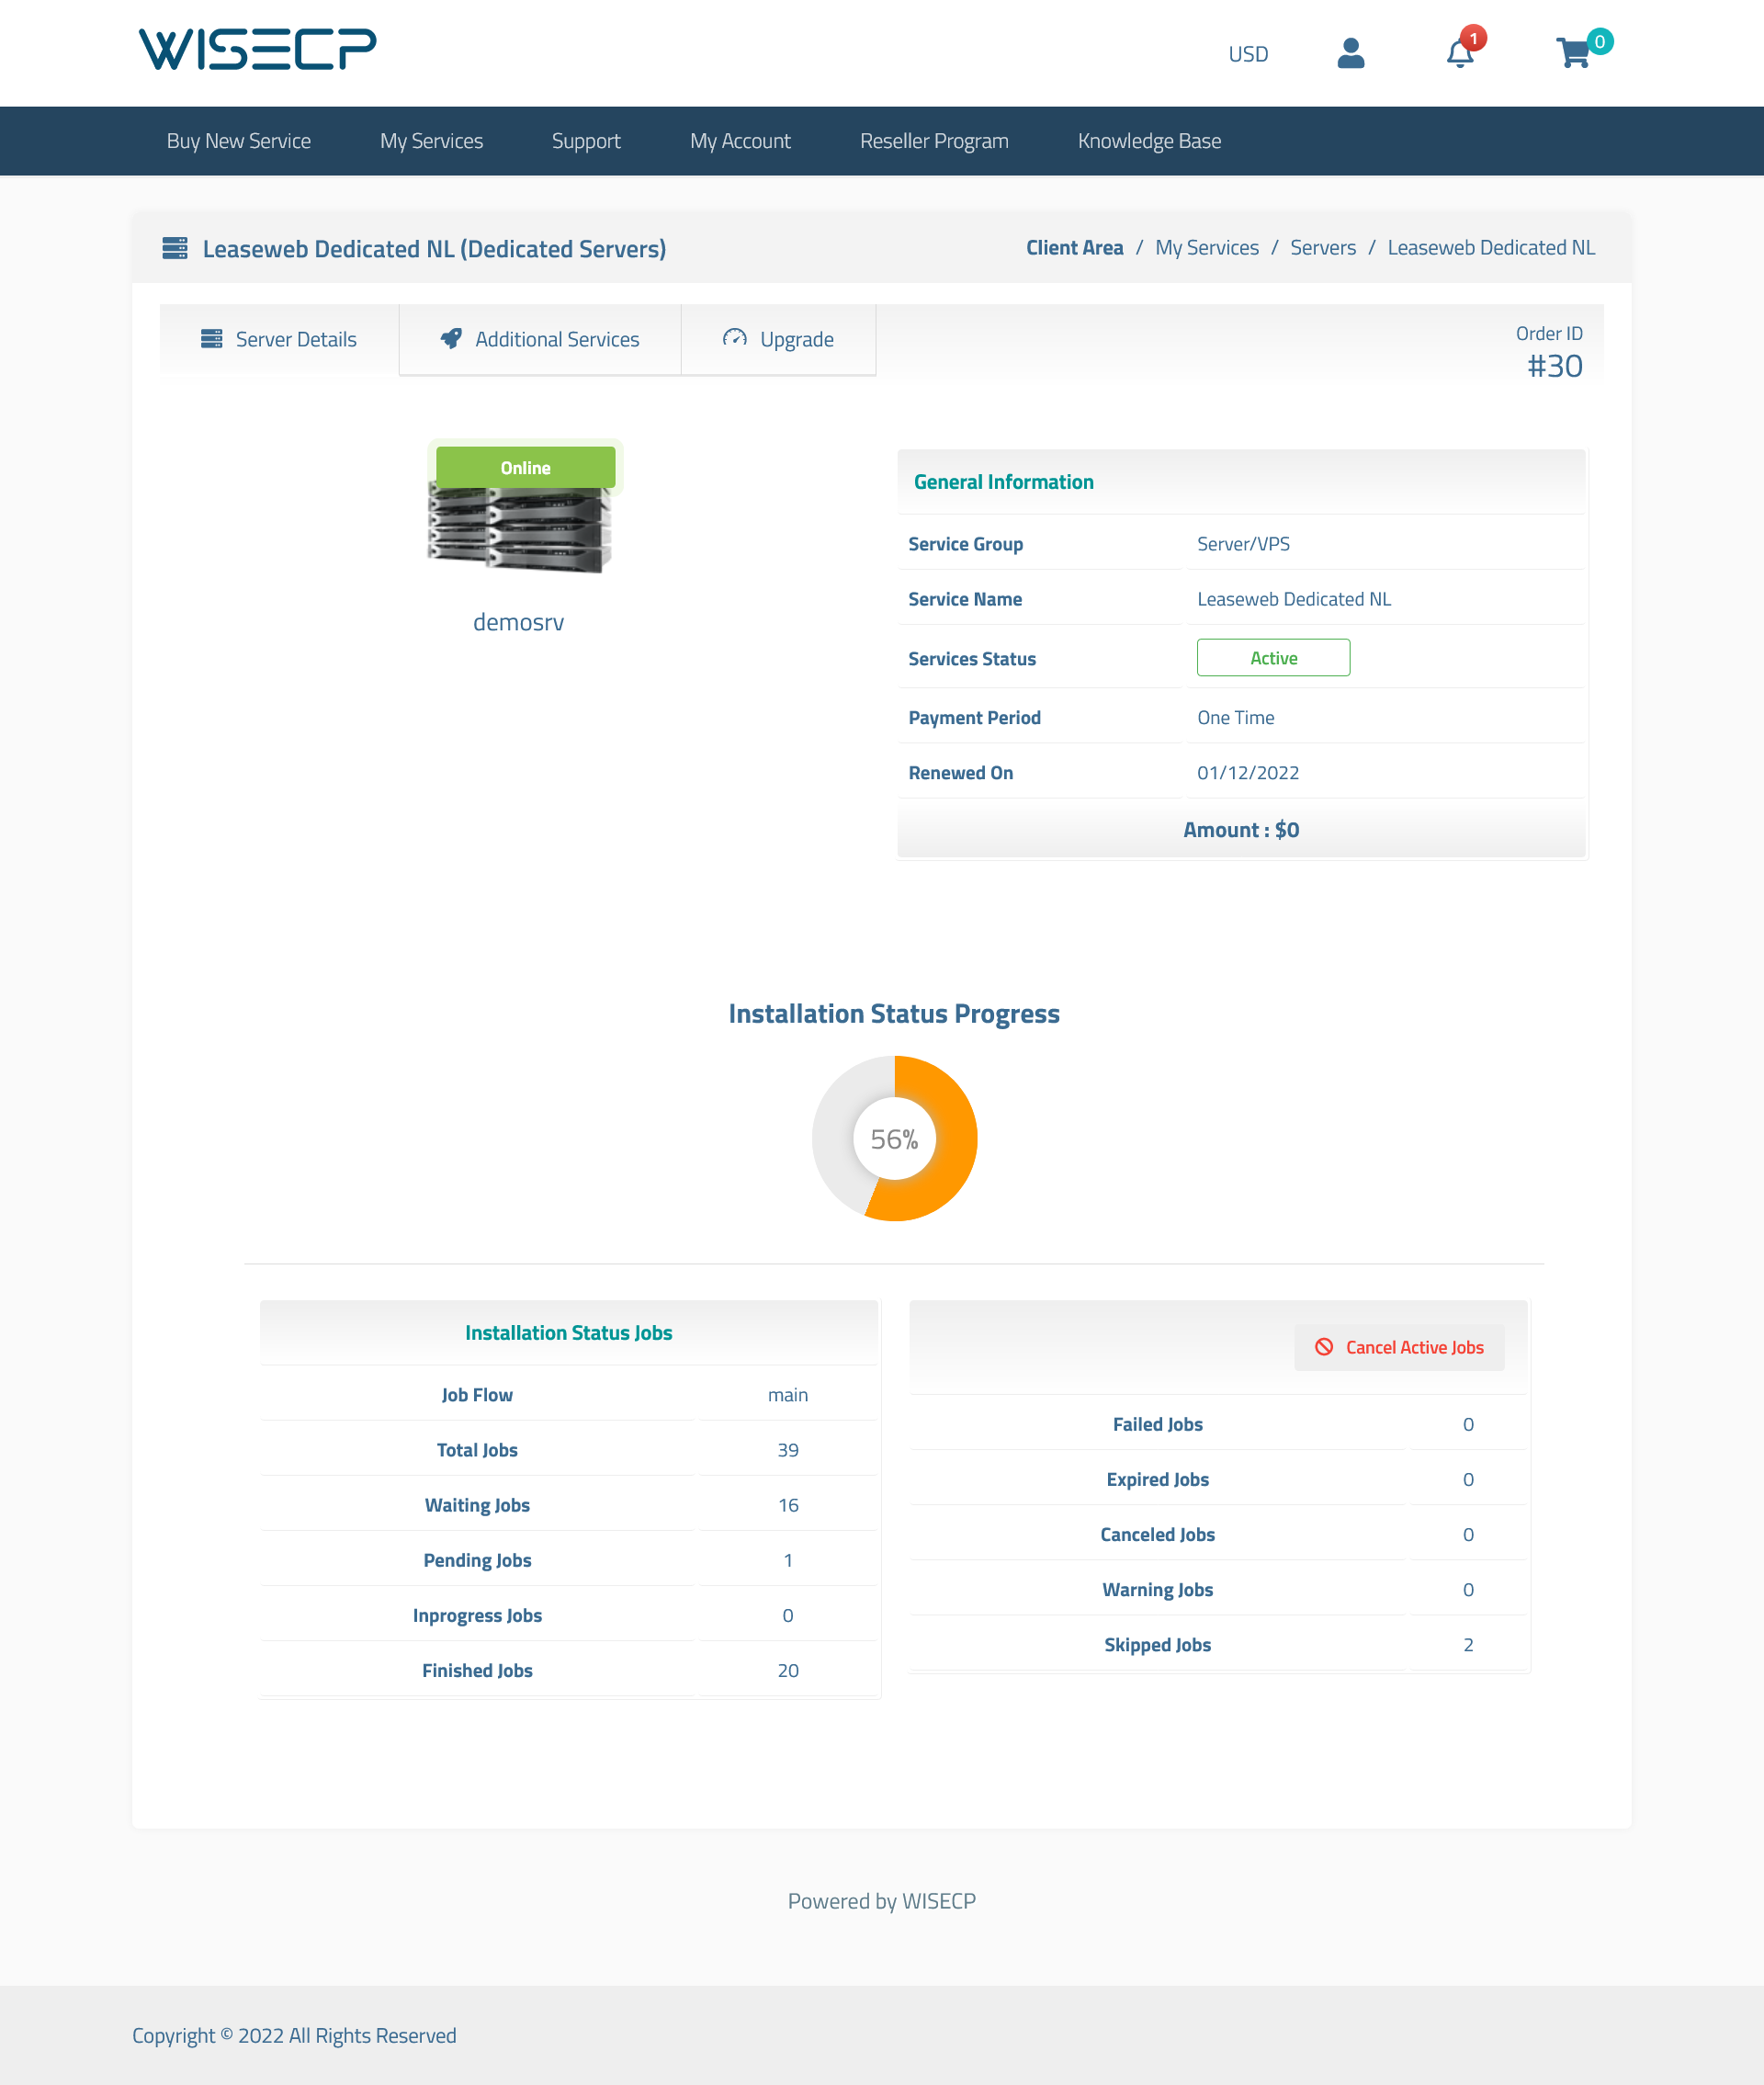Click the Skipped Jobs value 2
1764x2085 pixels.
click(1468, 1644)
